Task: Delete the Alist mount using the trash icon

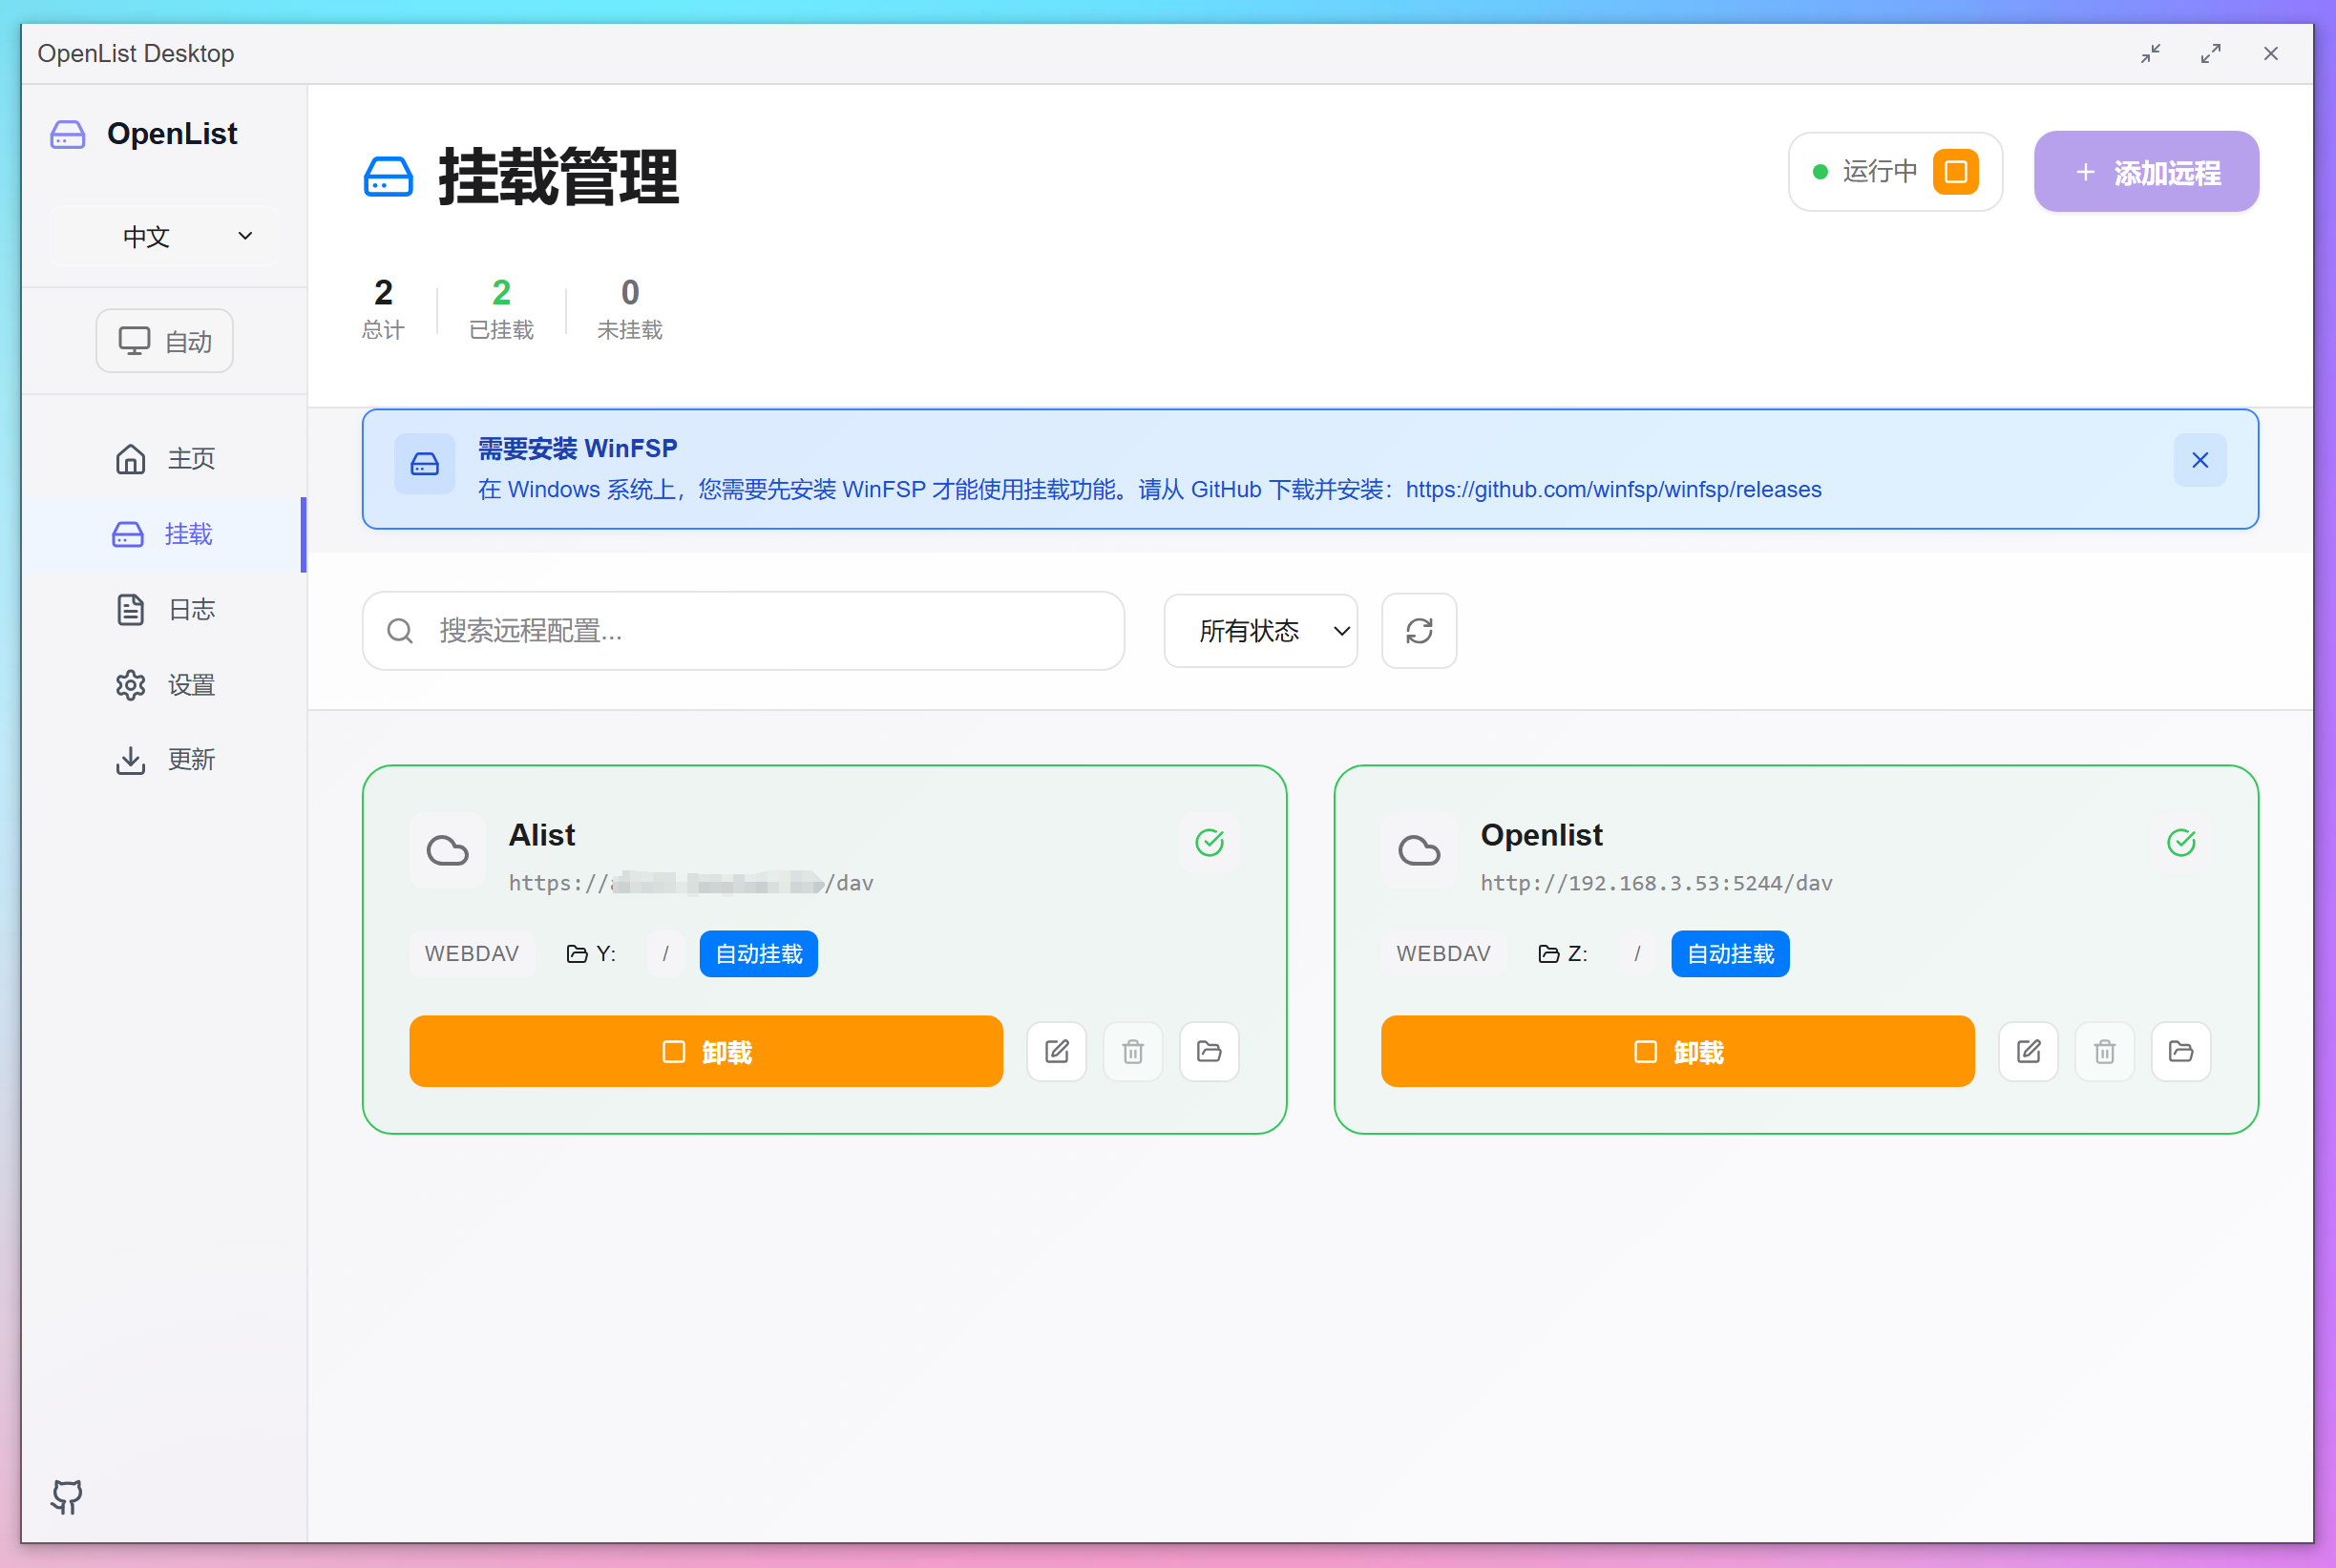Action: click(x=1132, y=1051)
